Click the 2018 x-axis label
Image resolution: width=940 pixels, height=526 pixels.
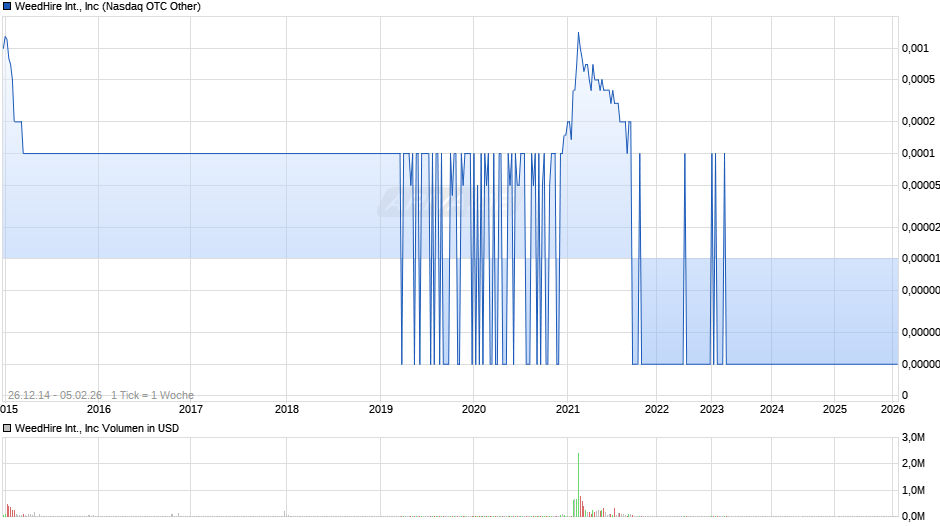287,409
